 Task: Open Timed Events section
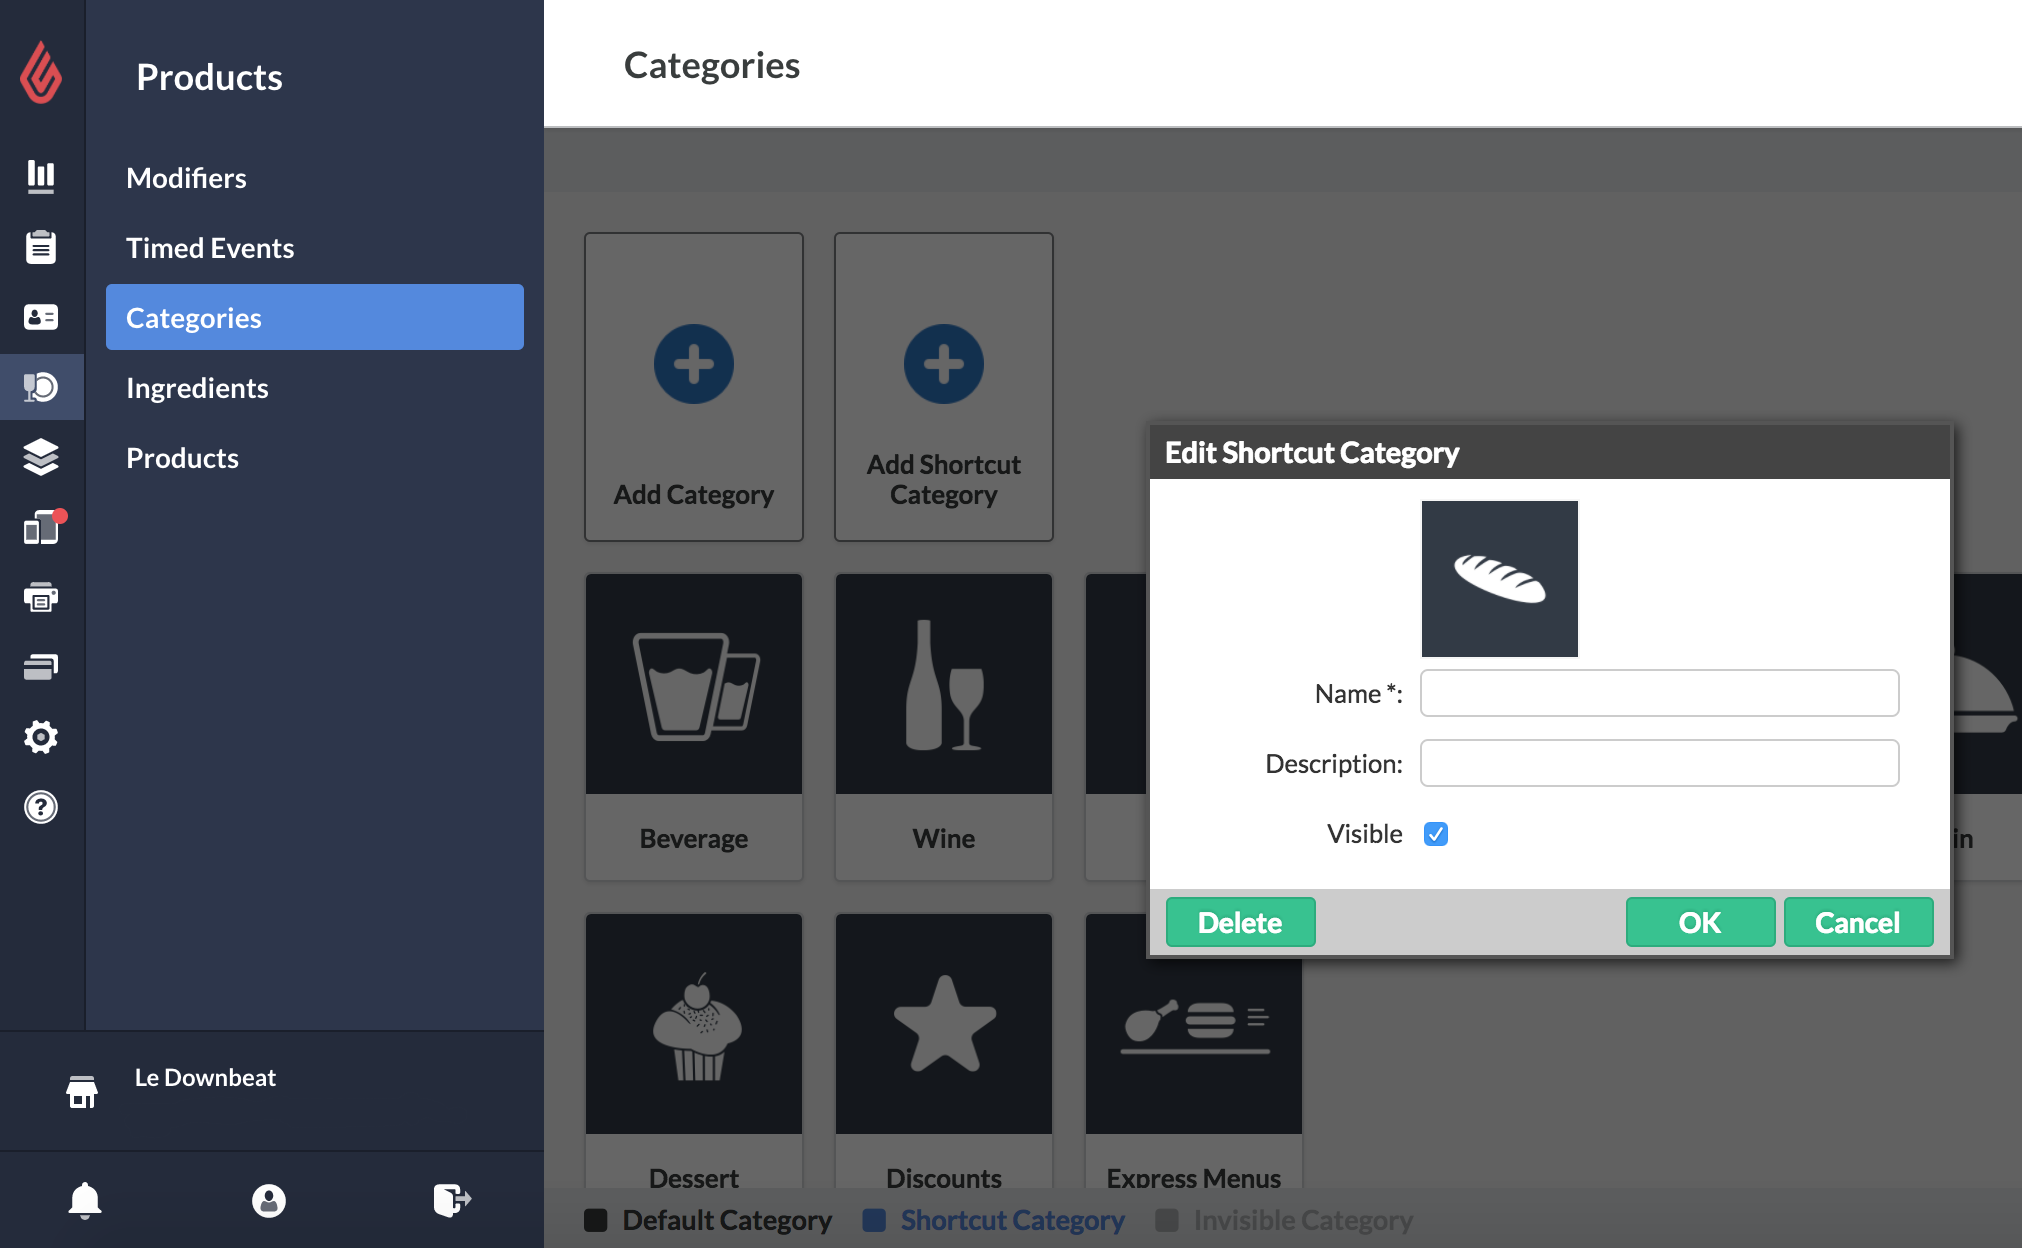tap(211, 247)
